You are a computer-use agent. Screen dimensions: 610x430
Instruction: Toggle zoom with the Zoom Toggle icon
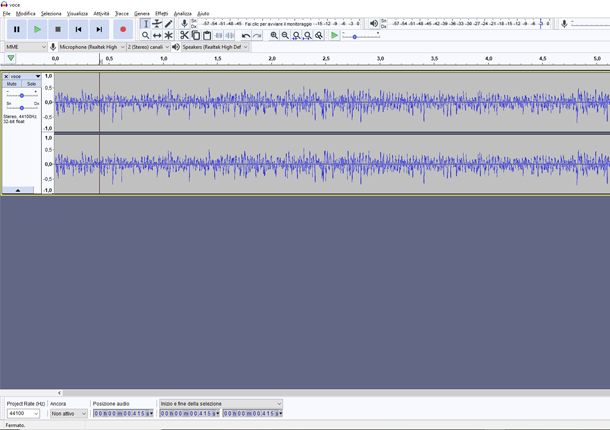[319, 35]
